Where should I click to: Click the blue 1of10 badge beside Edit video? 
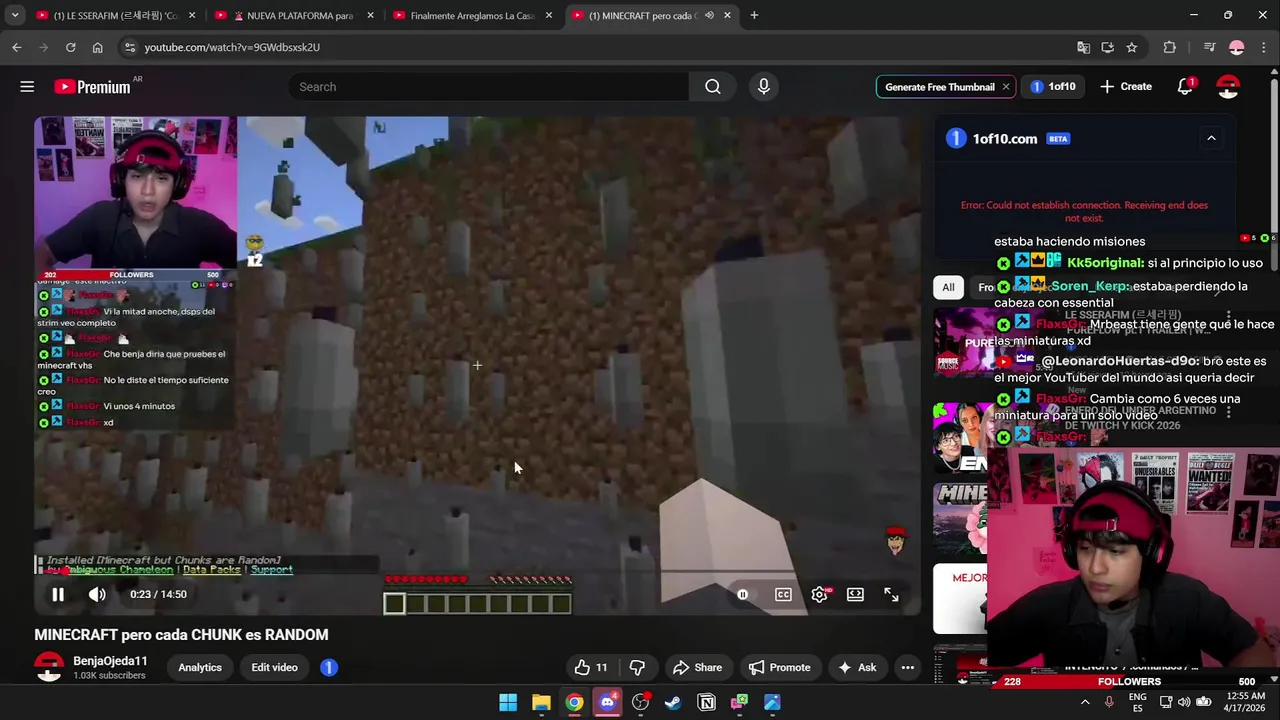329,667
